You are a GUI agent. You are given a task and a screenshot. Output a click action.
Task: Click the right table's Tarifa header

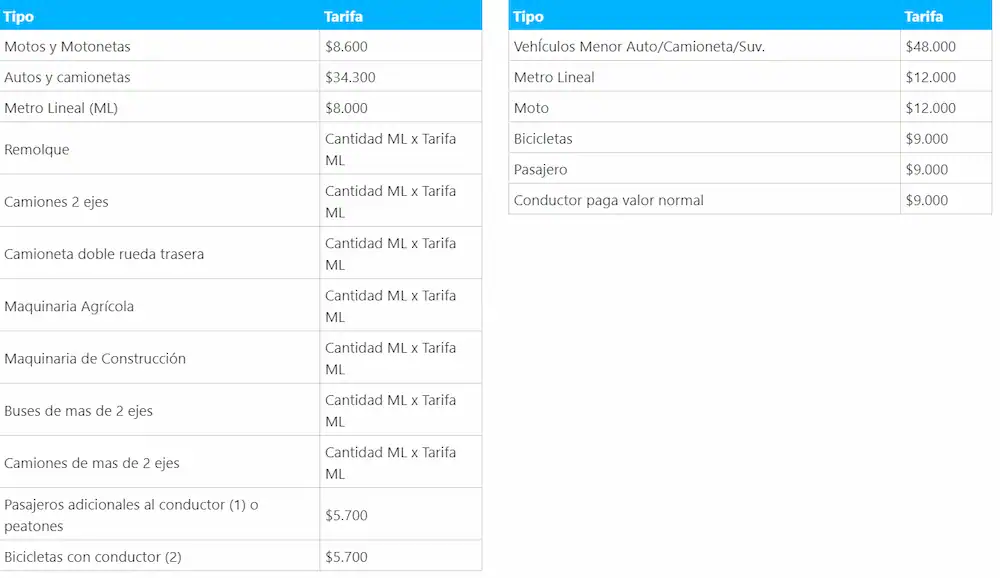tap(946, 16)
